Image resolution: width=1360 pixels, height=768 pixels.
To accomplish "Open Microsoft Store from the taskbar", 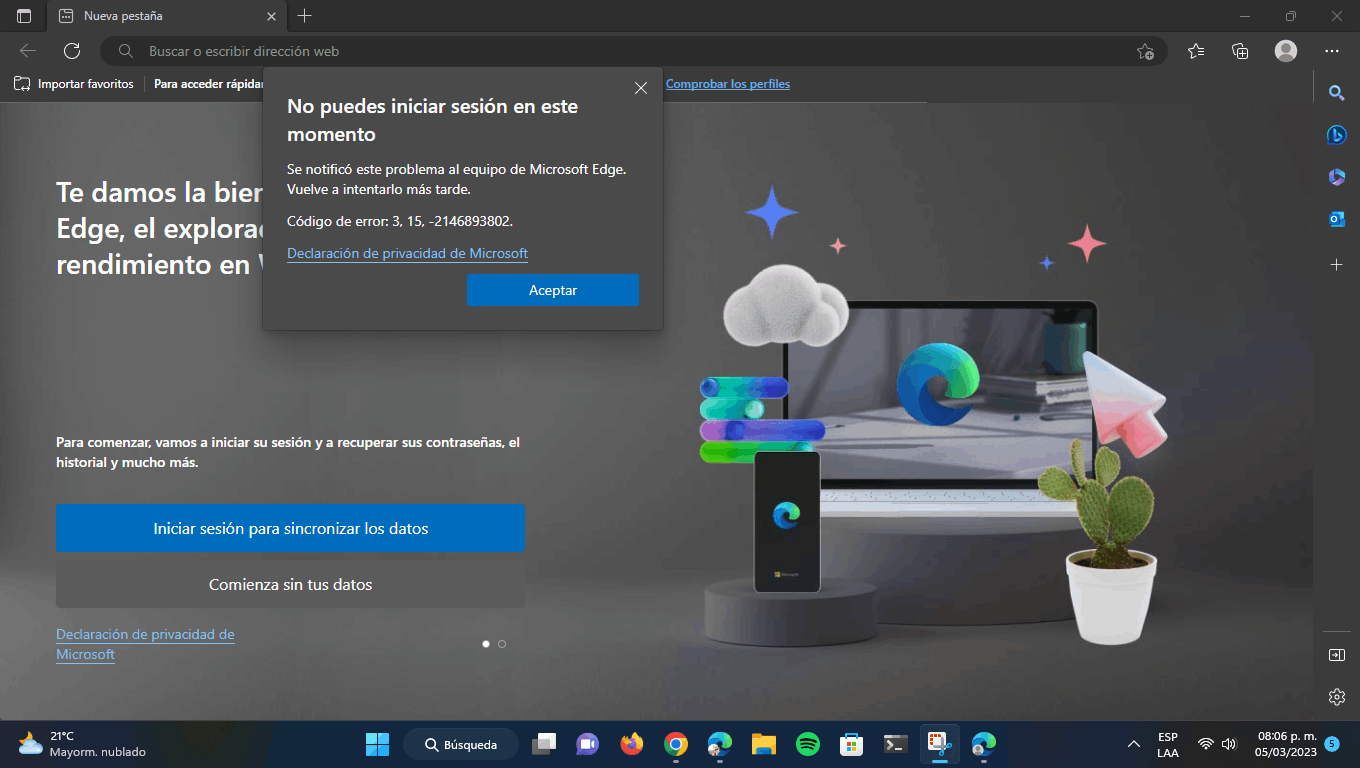I will (851, 744).
